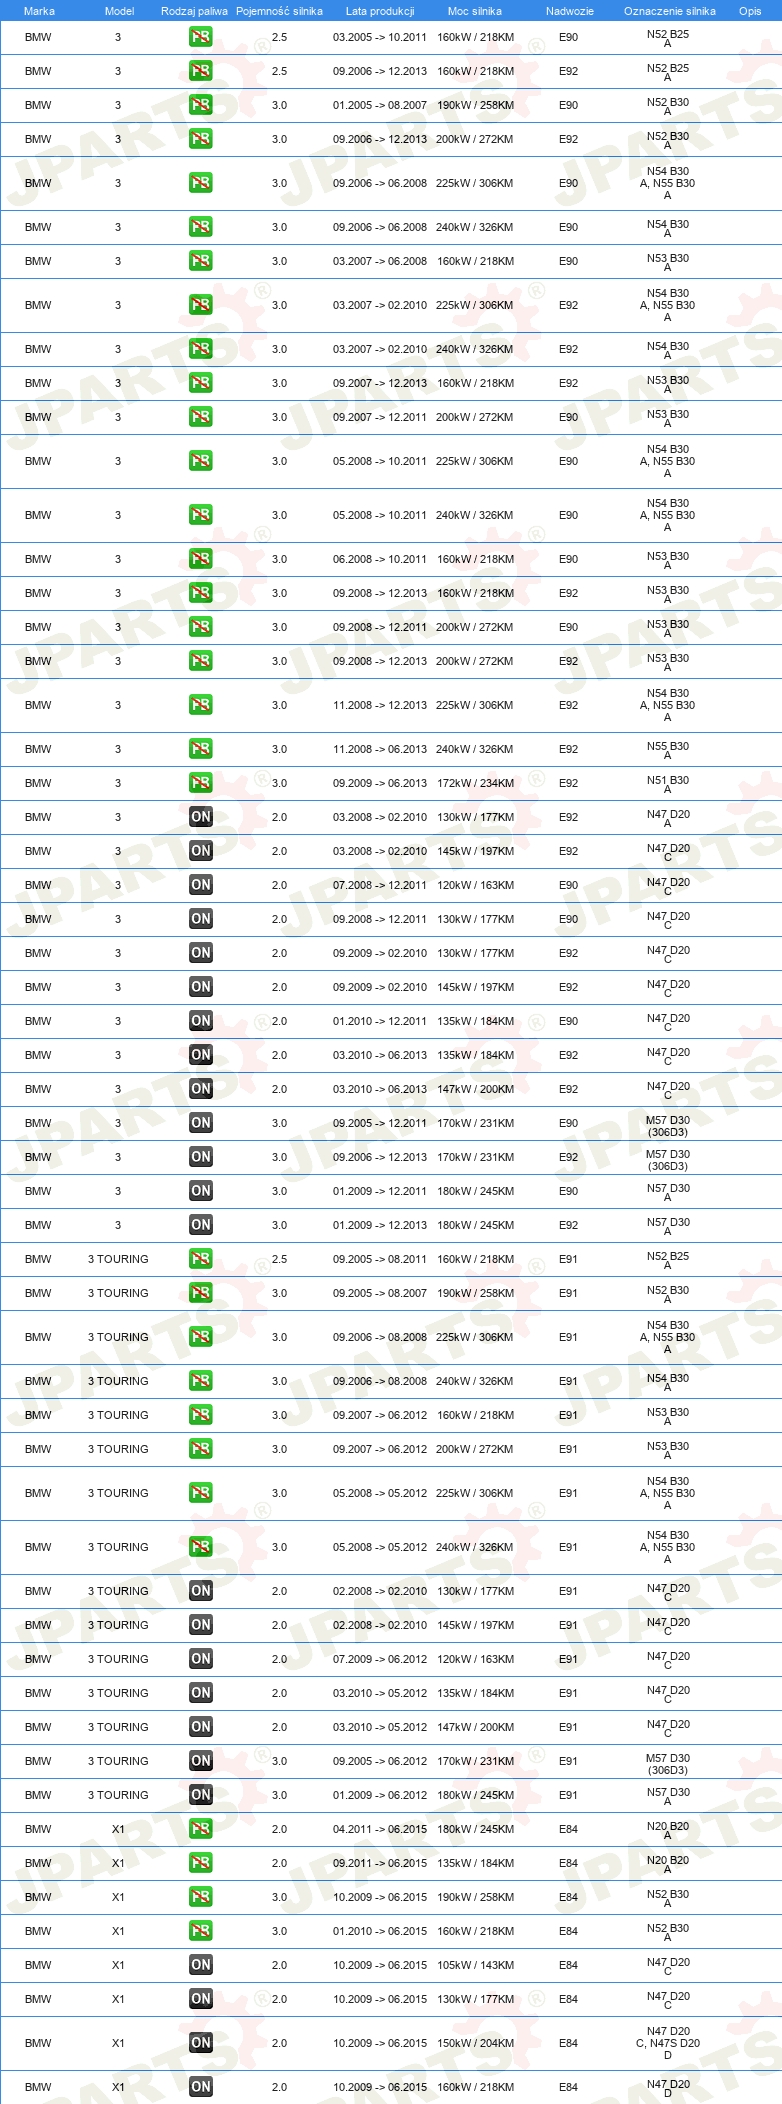Click PB icon for X1 04.2011 -> 06.2015 row
The height and width of the screenshot is (2104, 782).
[200, 1829]
